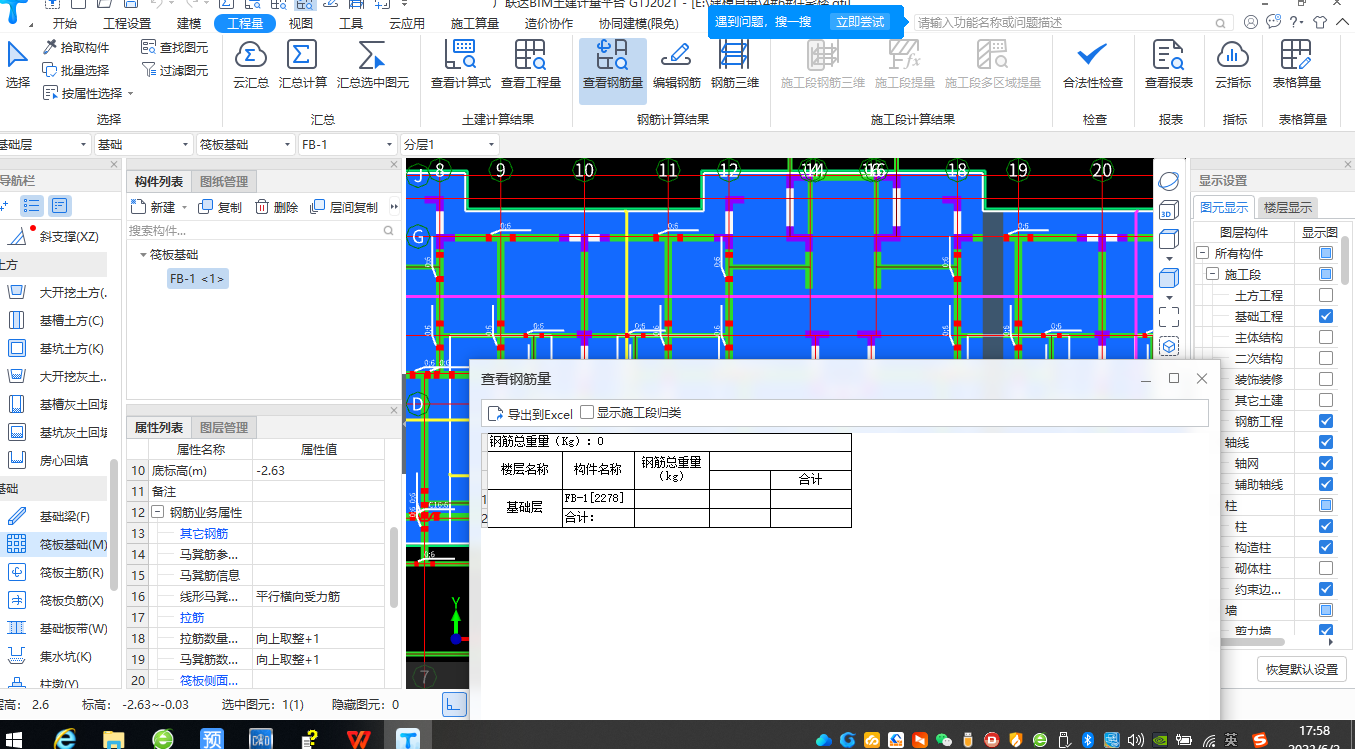
Task: Run 汇总计算 summary calculation
Action: (x=303, y=65)
